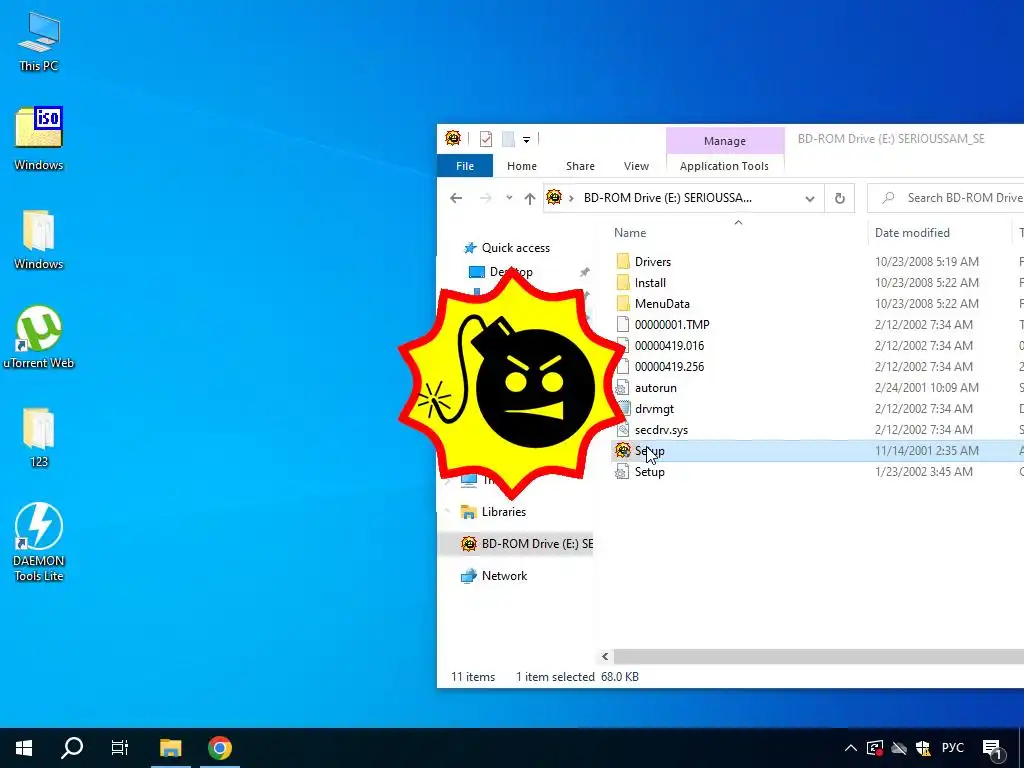Select the Windows ISO file icon
Viewport: 1024px width, 768px height.
click(39, 138)
